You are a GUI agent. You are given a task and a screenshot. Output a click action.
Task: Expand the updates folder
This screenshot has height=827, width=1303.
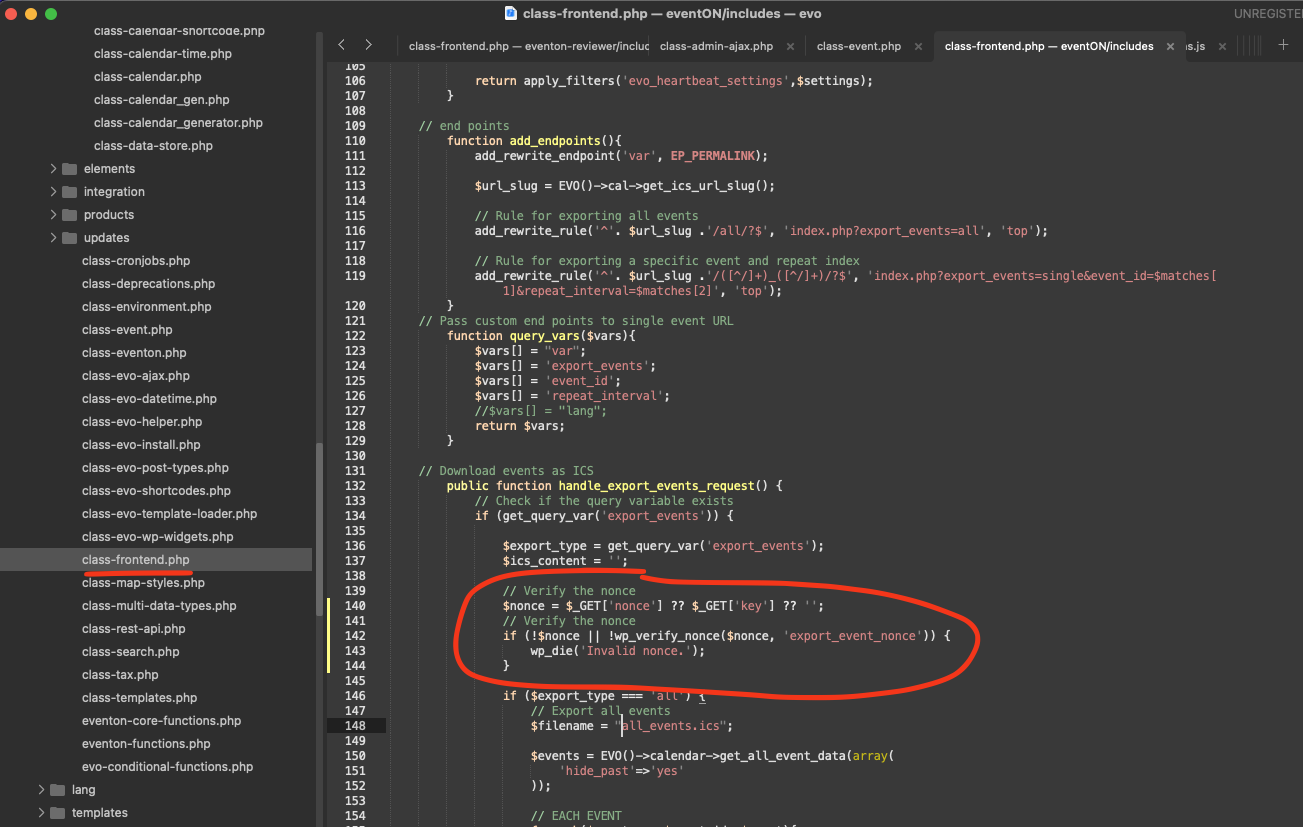pyautogui.click(x=54, y=238)
